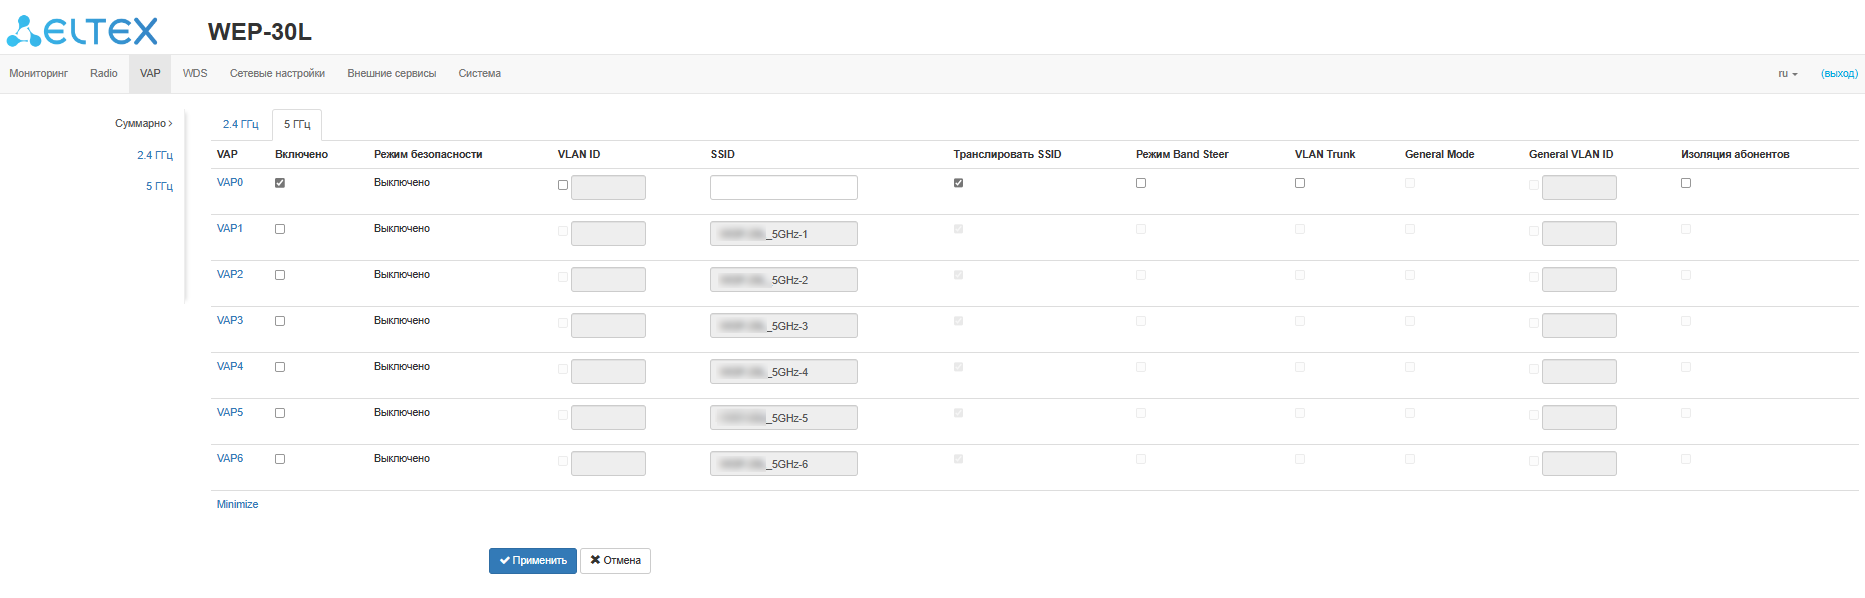Open the Radio menu
The height and width of the screenshot is (598, 1865).
103,74
